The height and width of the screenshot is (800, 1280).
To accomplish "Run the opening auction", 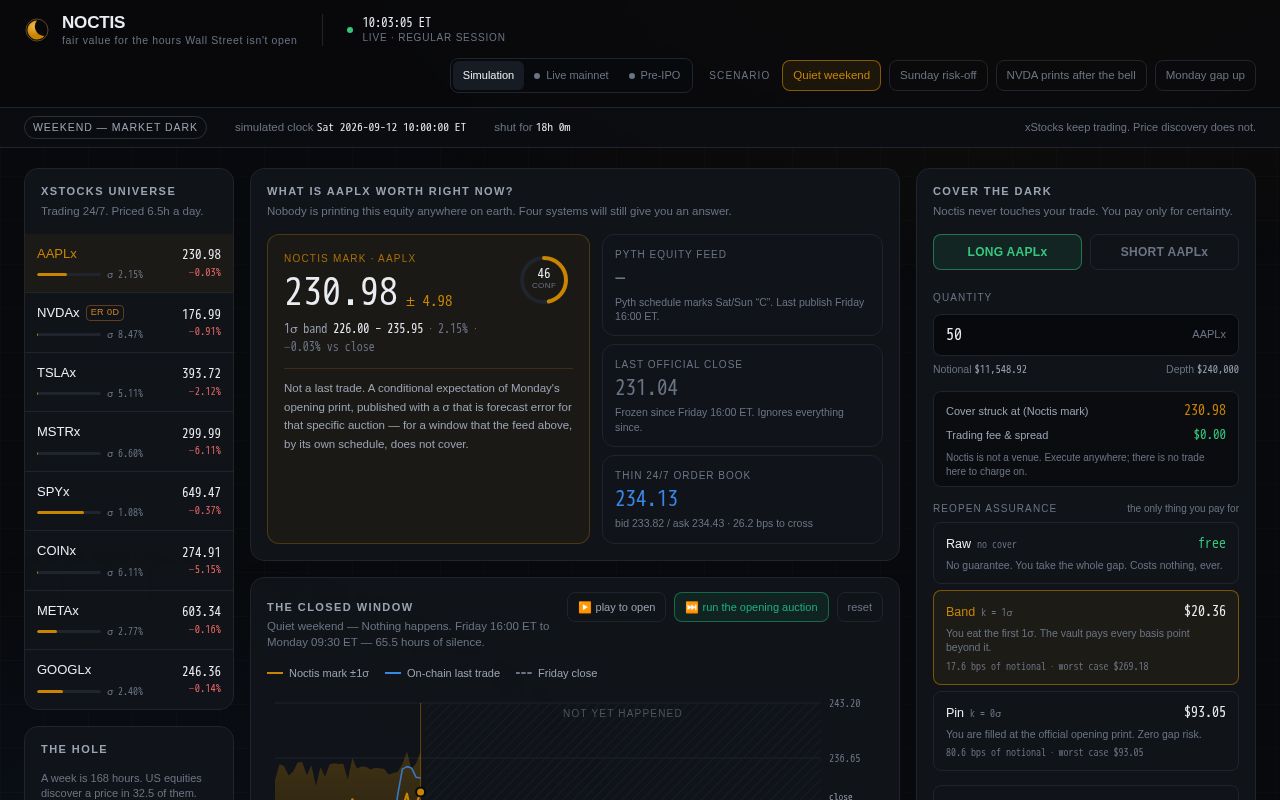I will 751,607.
